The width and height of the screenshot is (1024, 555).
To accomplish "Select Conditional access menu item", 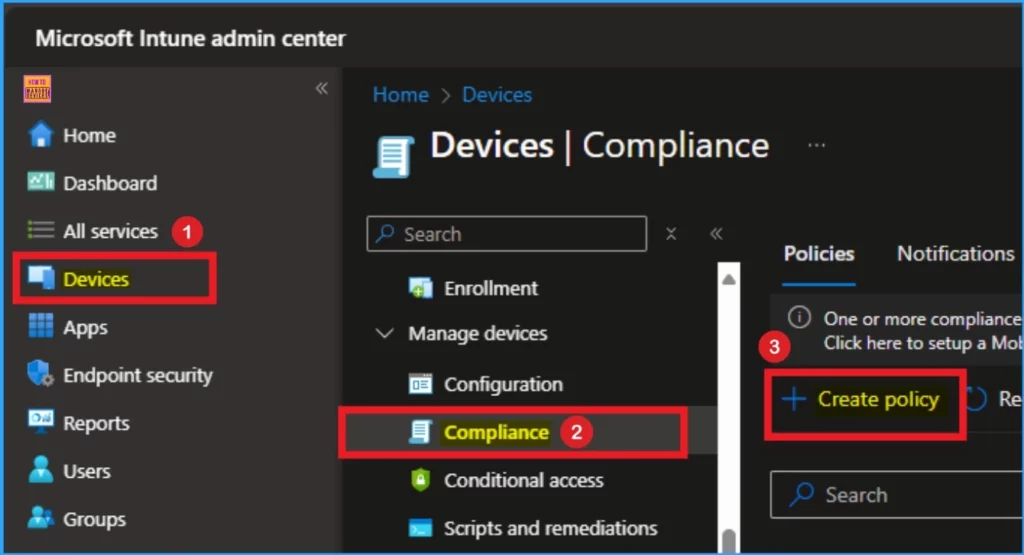I will (524, 481).
